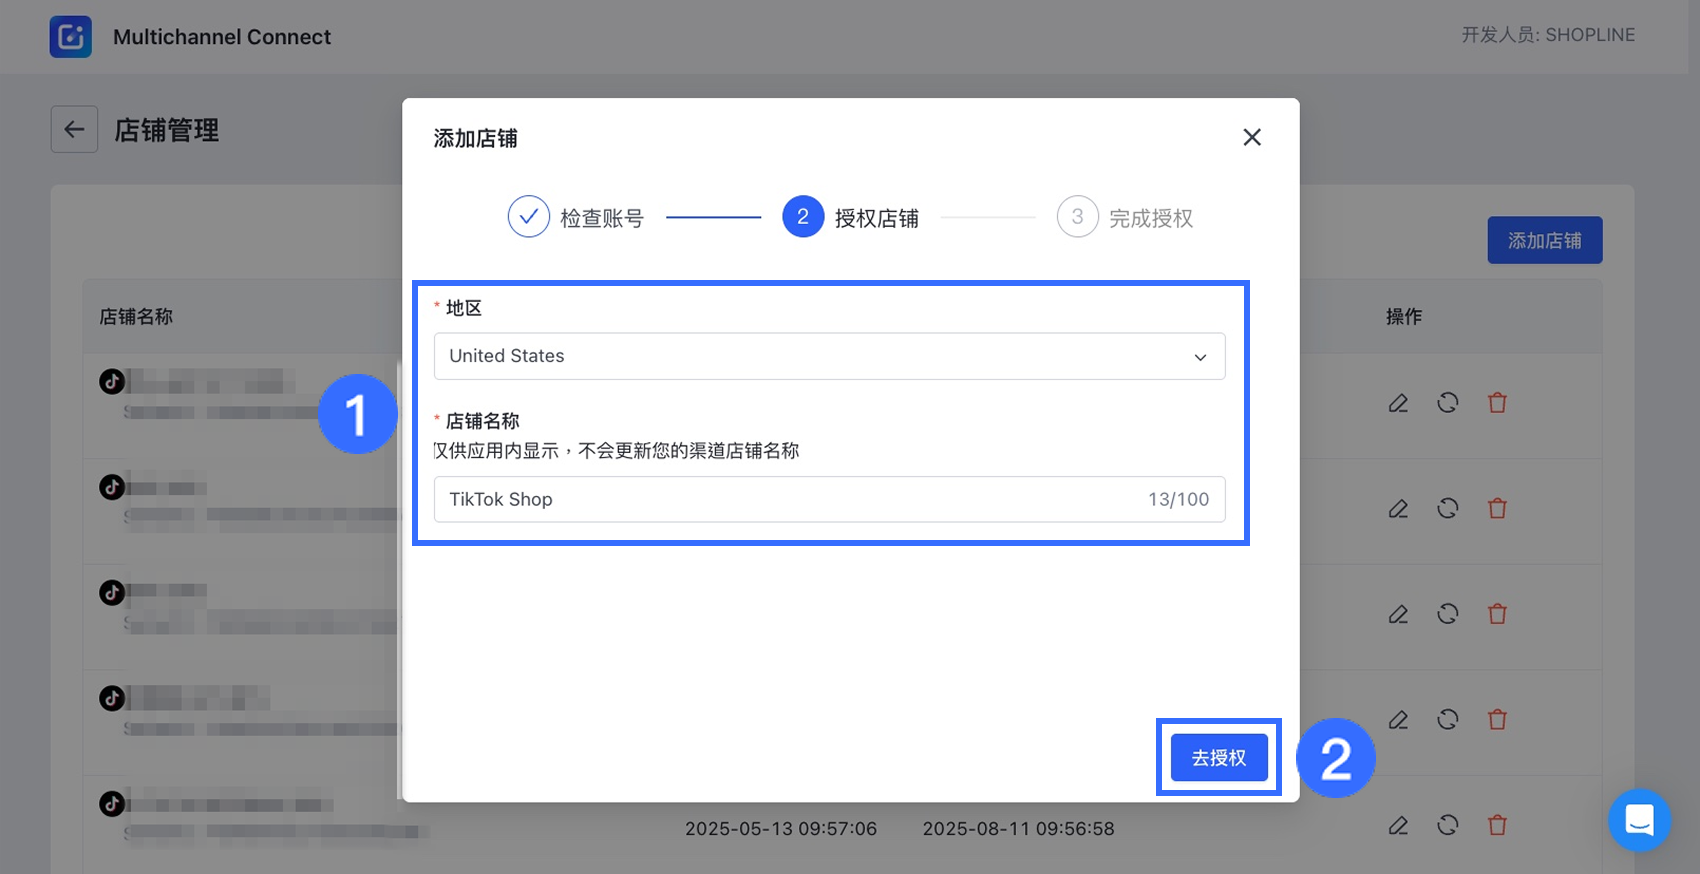Click the 添加店铺 button behind the dialog

tap(1545, 240)
